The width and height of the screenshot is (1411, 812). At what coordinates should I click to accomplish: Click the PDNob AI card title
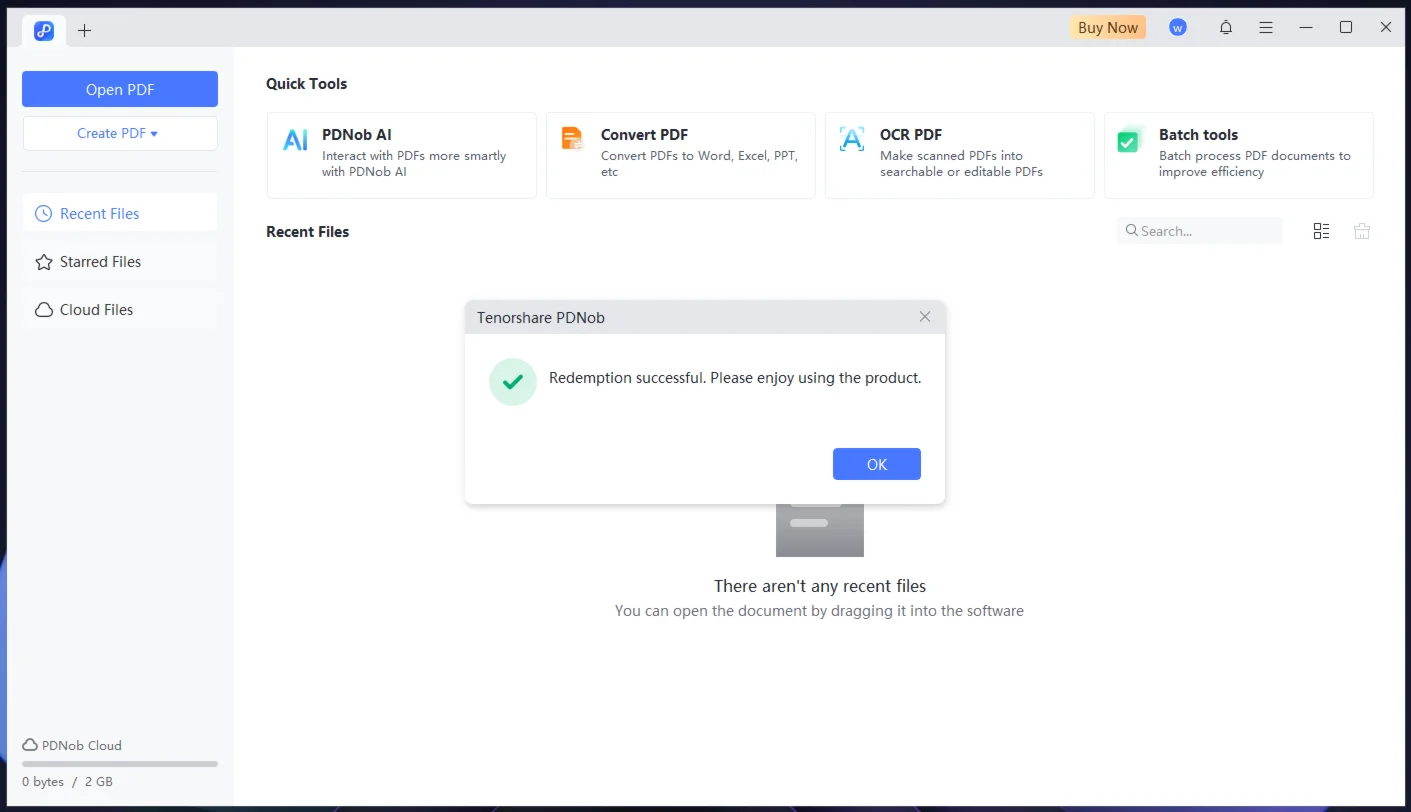(357, 134)
